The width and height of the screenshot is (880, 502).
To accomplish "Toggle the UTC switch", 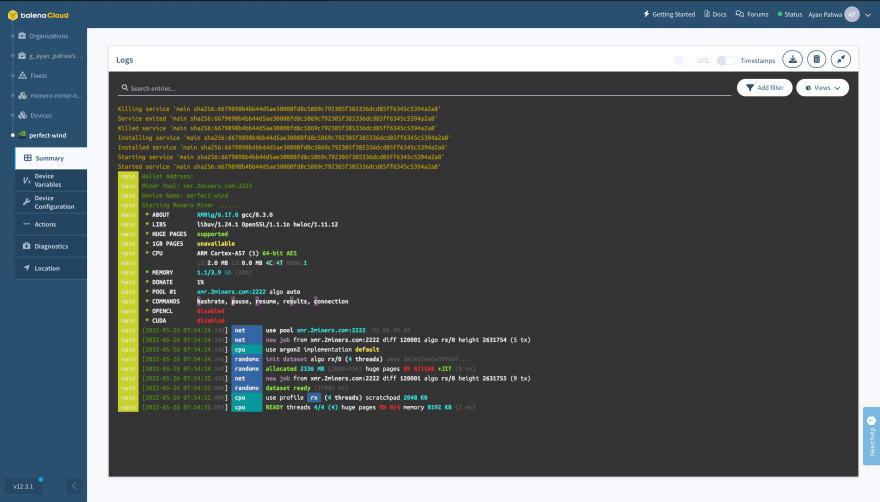I will [x=683, y=61].
